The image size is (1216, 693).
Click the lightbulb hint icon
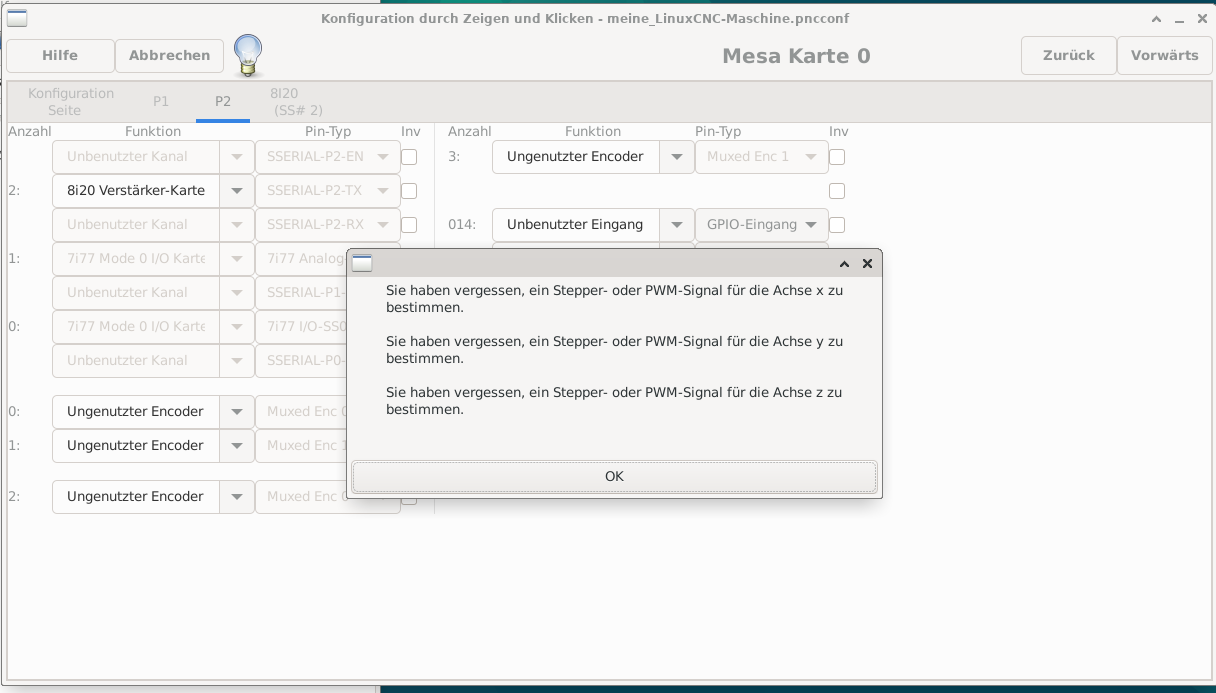pyautogui.click(x=247, y=55)
